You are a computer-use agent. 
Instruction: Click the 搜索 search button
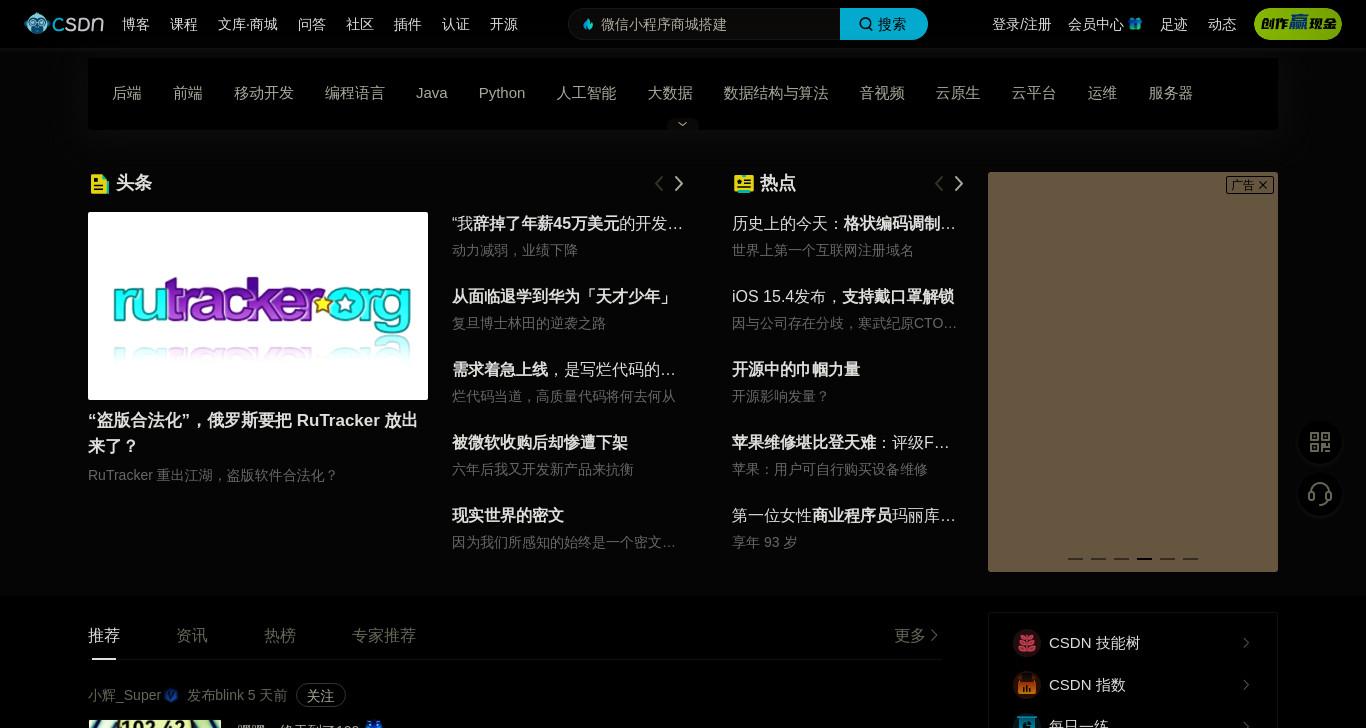[x=884, y=24]
